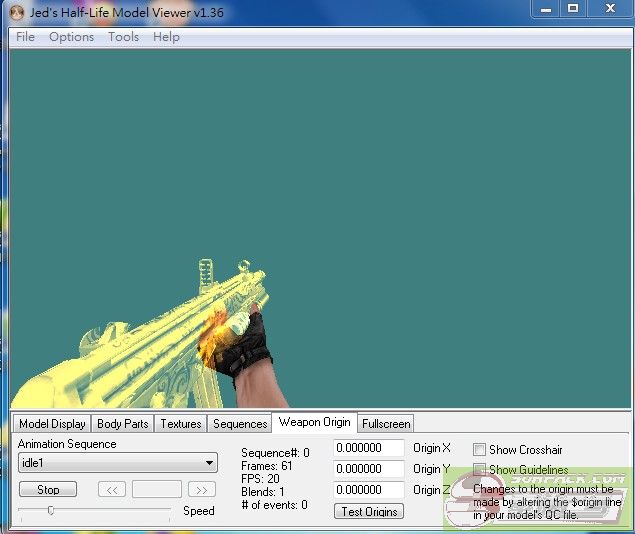
Task: Expand the Animation Sequence dropdown
Action: (x=209, y=463)
